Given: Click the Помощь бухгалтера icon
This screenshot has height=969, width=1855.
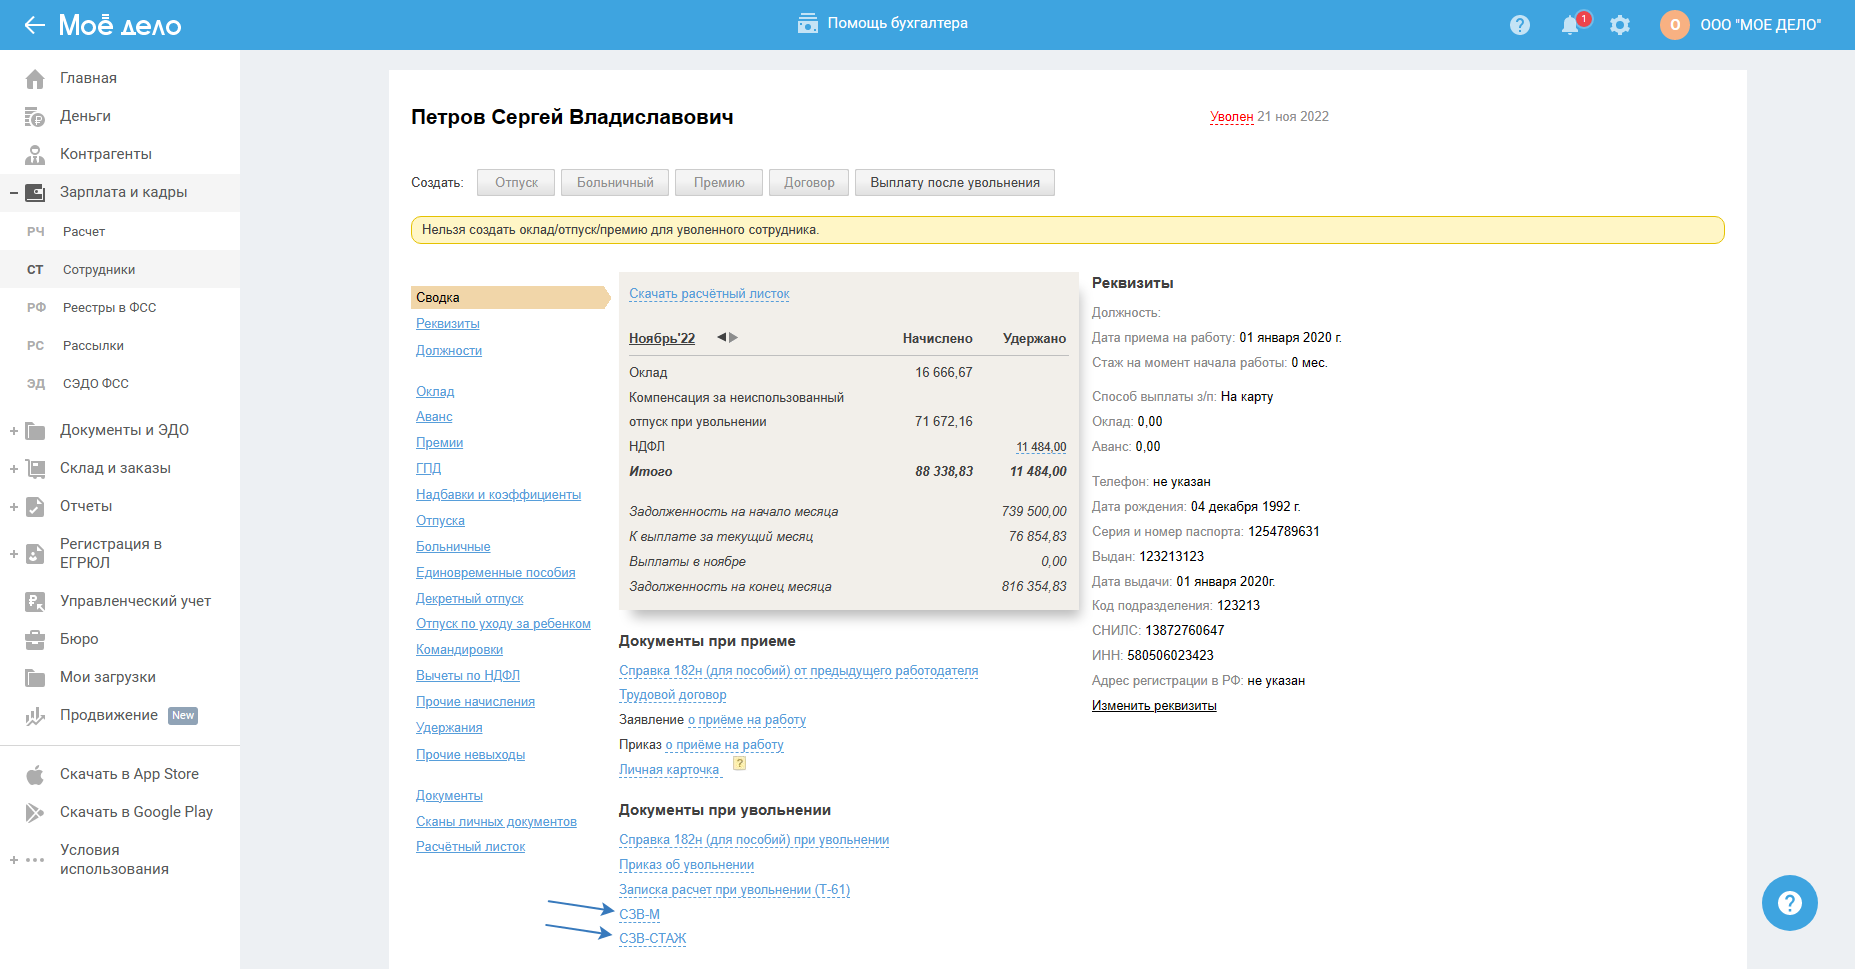Looking at the screenshot, I should click(808, 23).
